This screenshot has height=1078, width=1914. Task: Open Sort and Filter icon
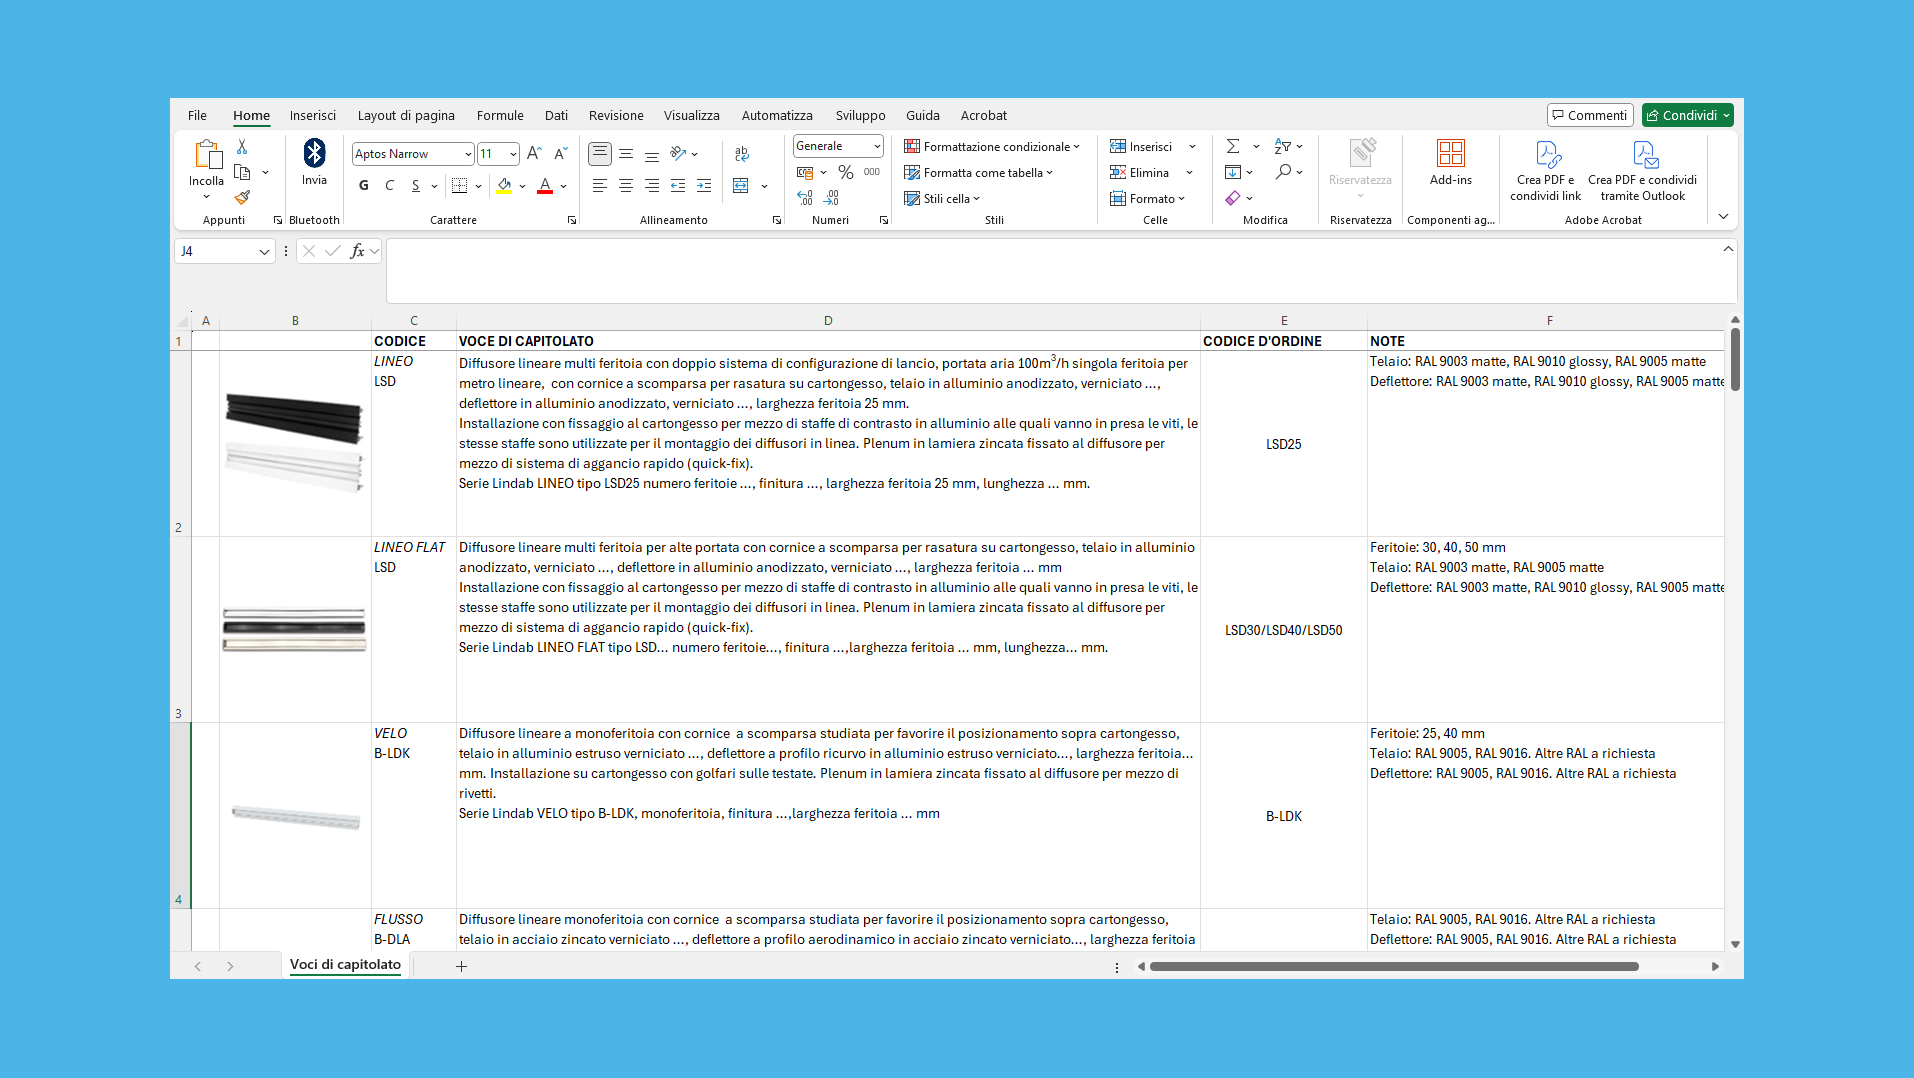tap(1283, 146)
